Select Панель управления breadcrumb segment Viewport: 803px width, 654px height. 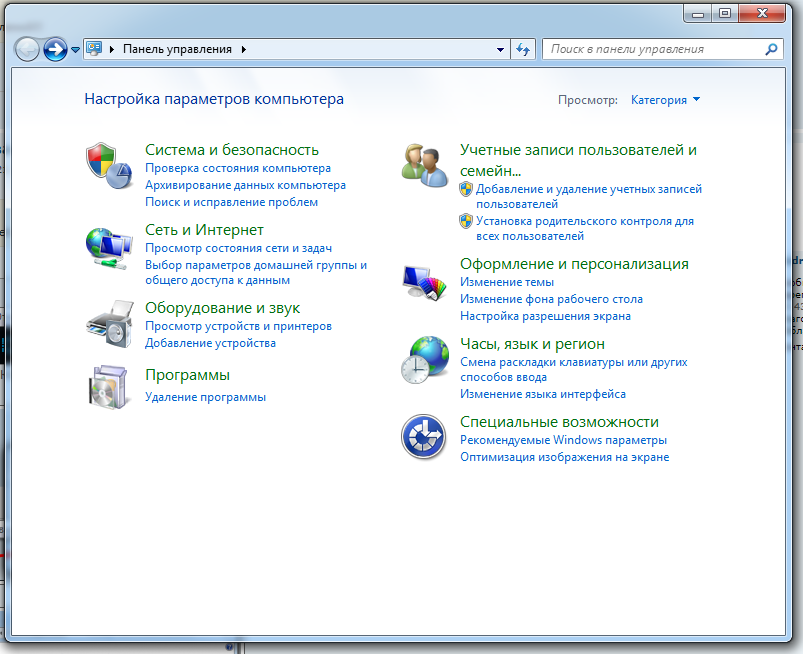(177, 49)
